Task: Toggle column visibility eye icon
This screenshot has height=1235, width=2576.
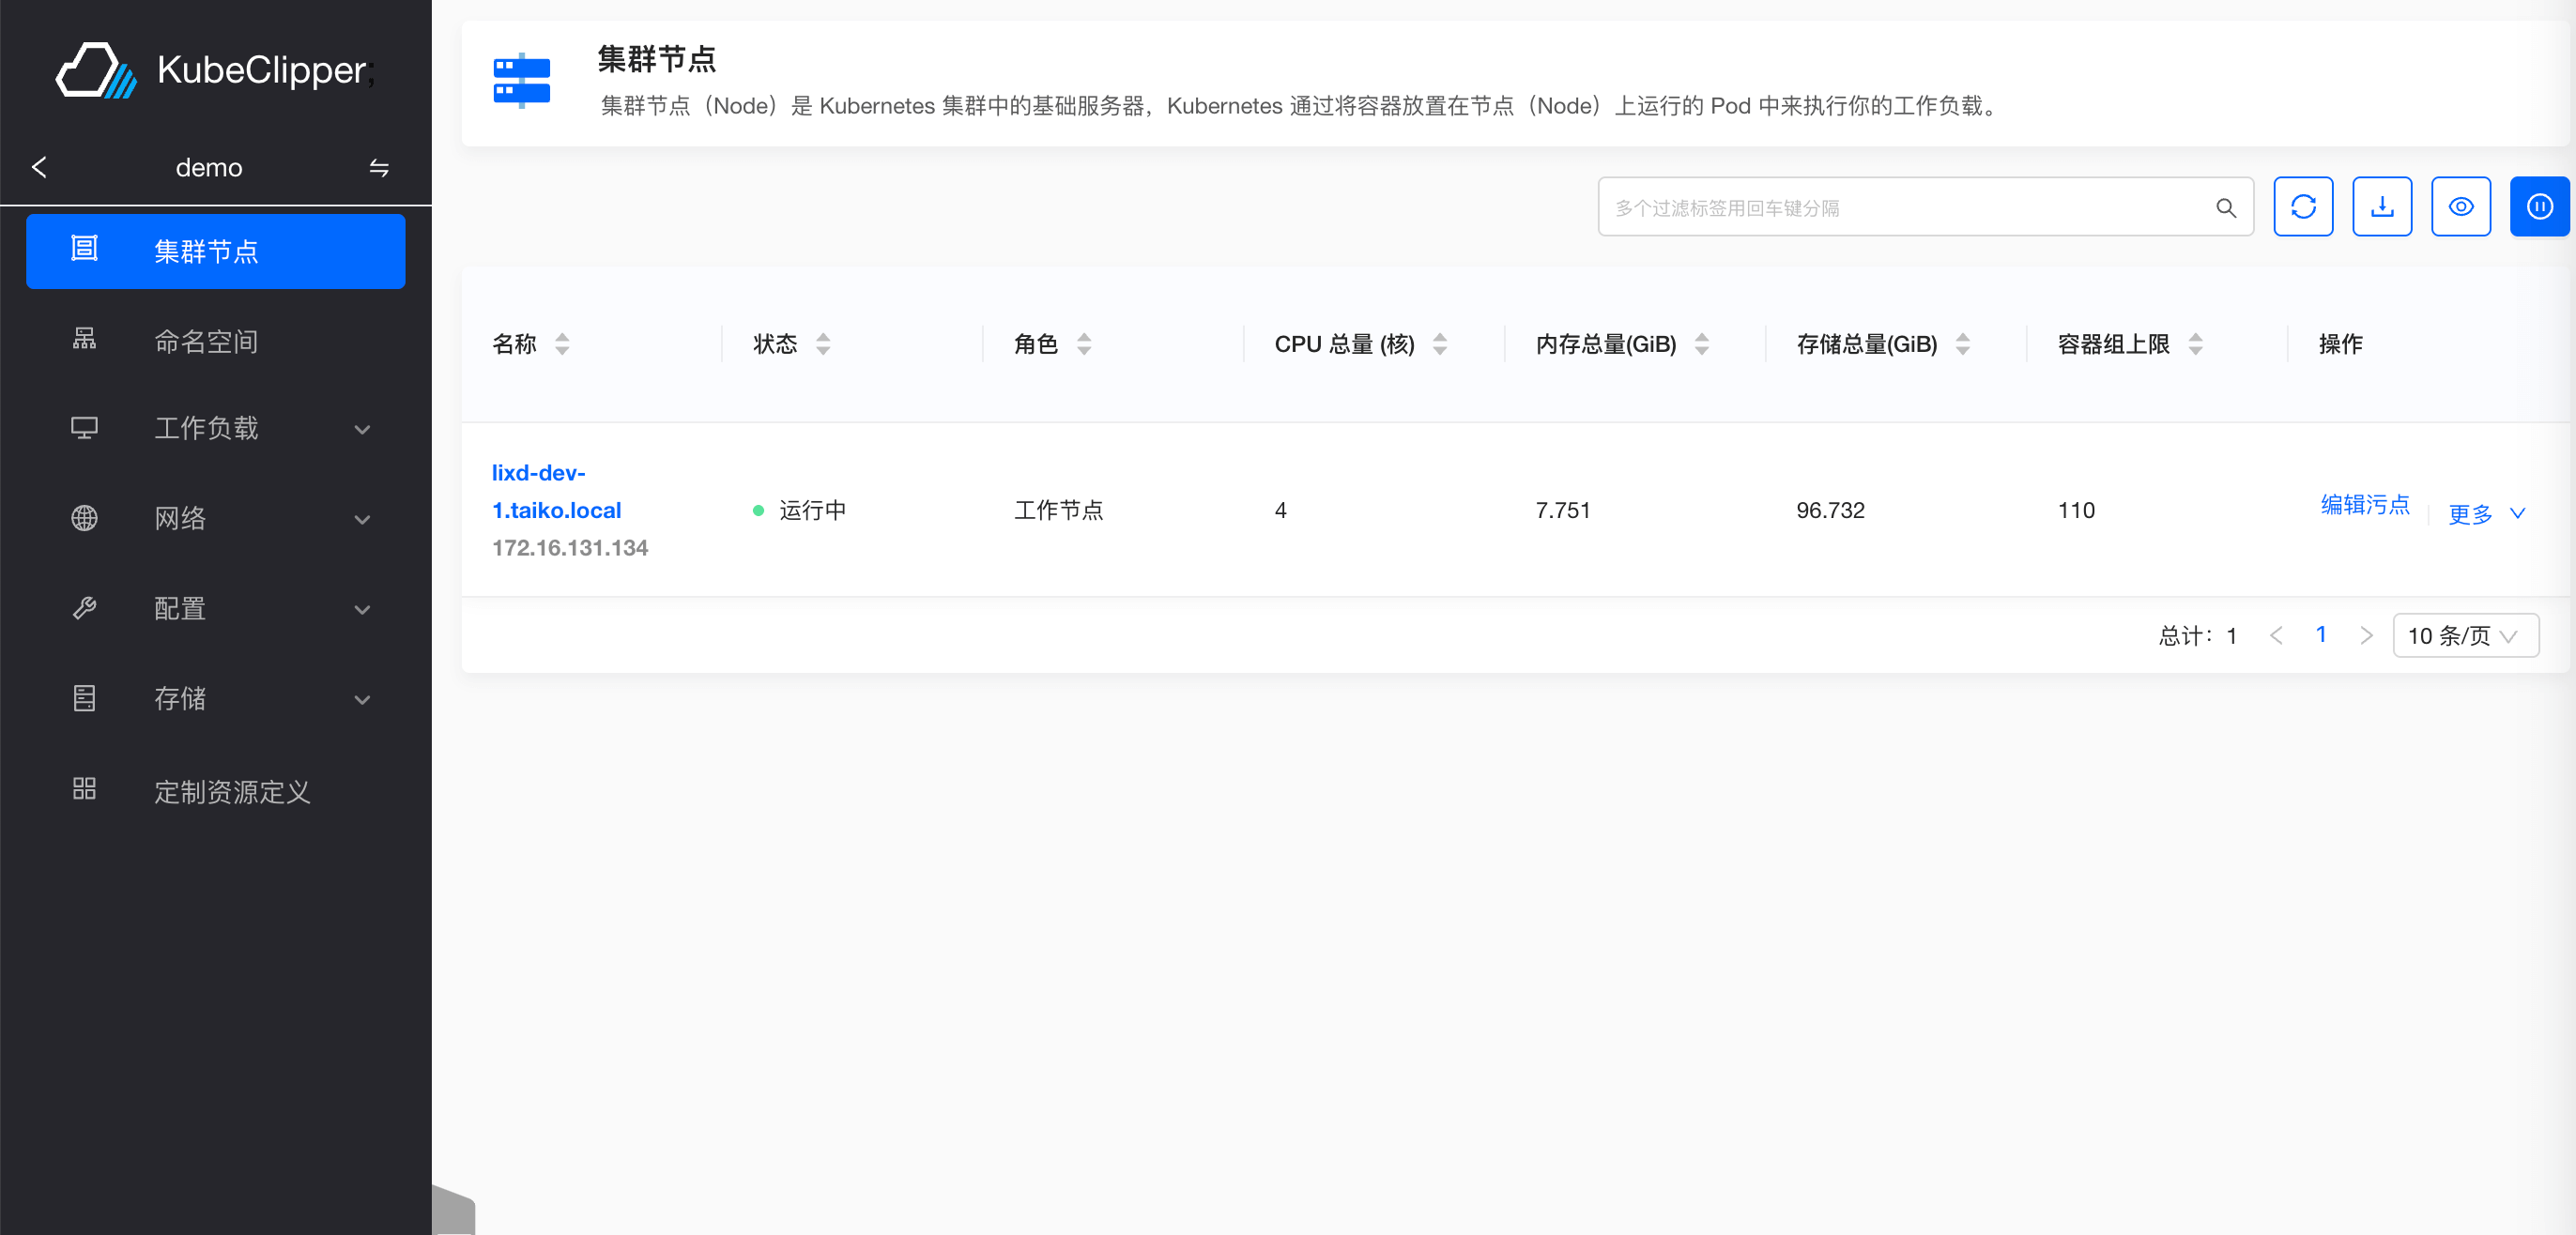Action: pos(2460,207)
